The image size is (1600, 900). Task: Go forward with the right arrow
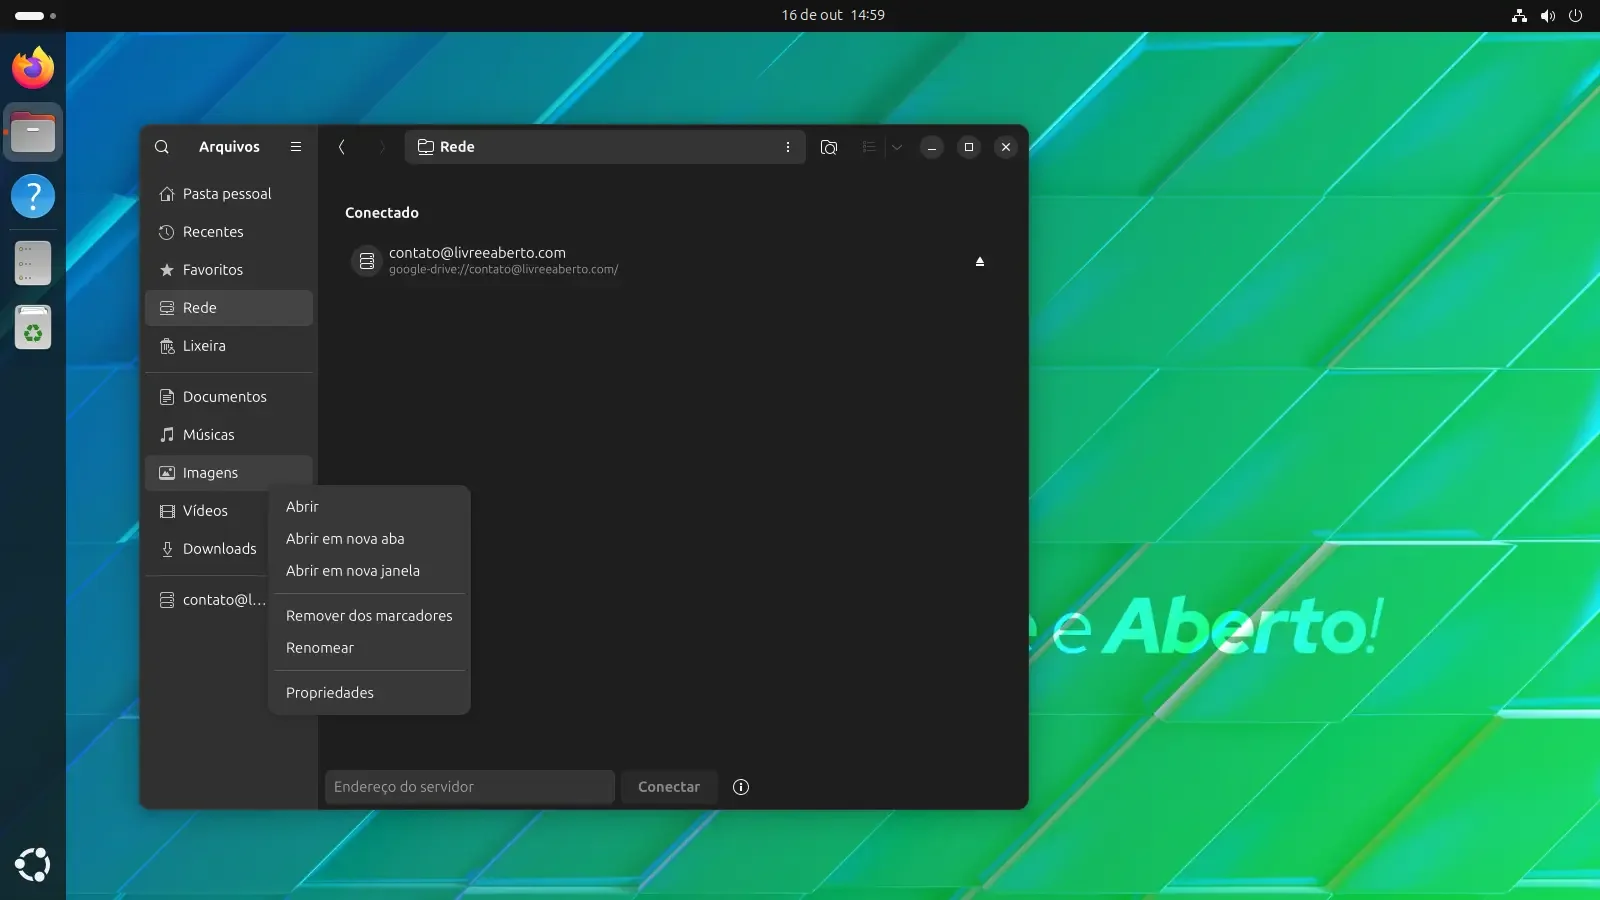pos(382,147)
